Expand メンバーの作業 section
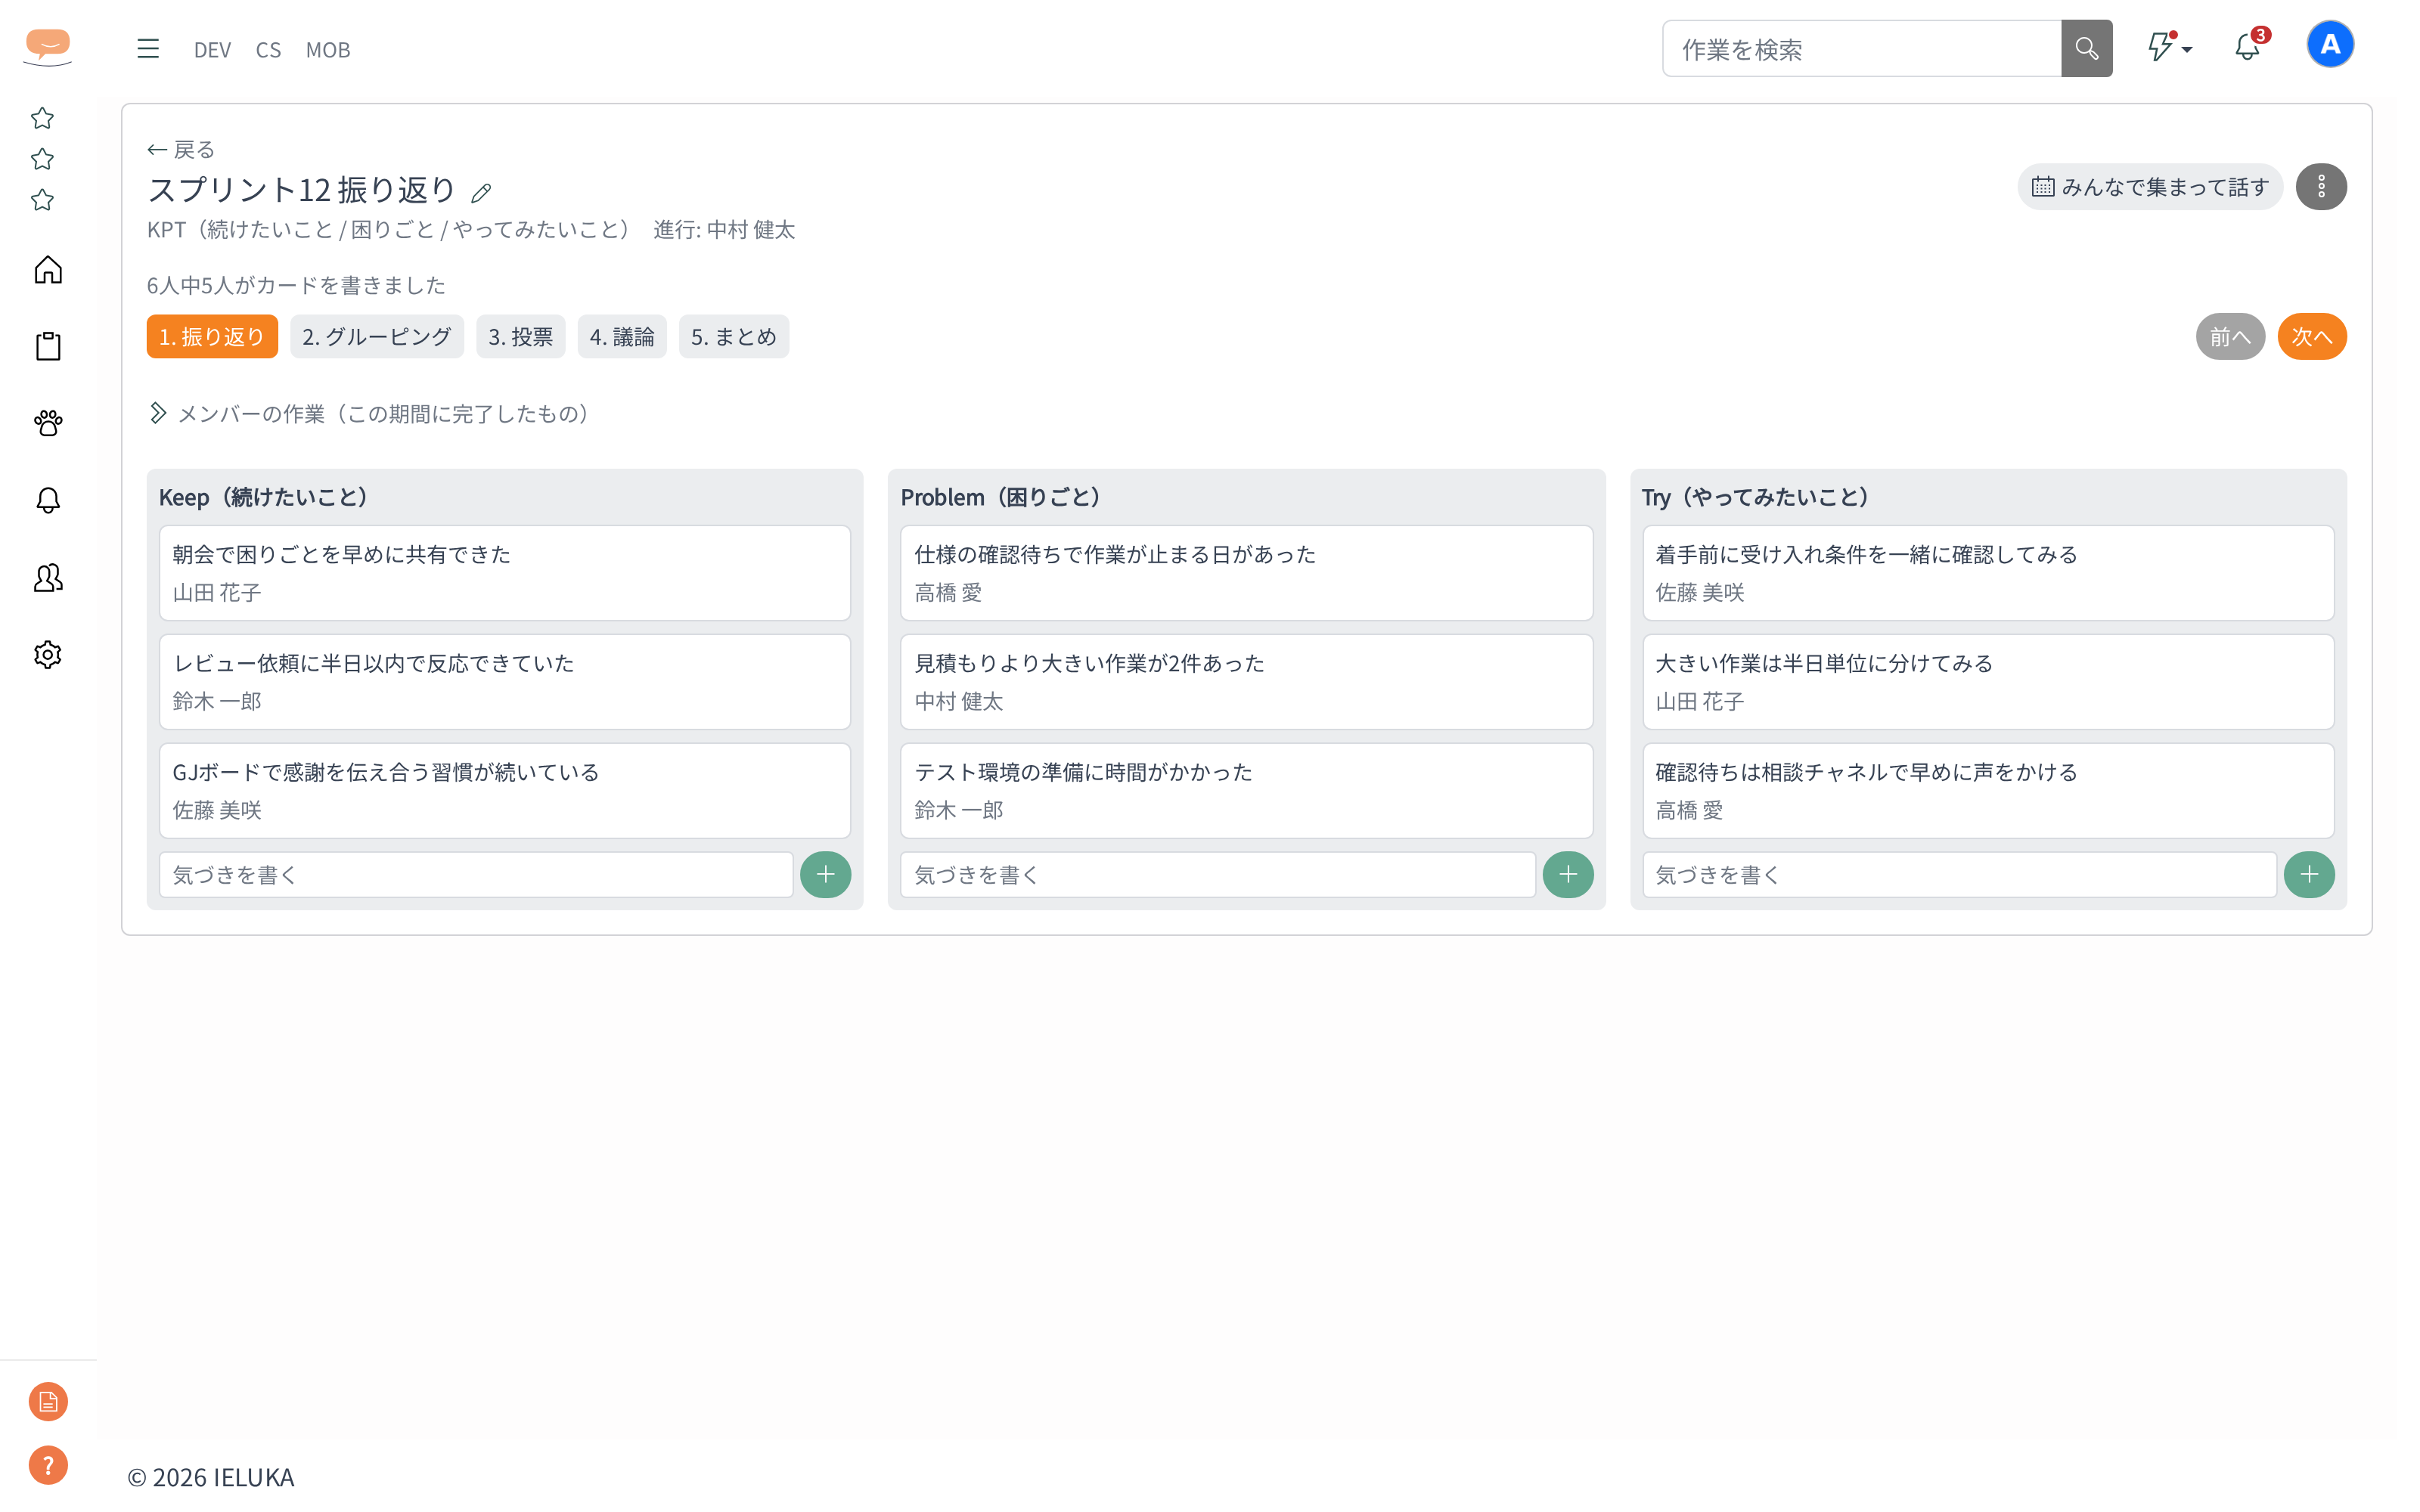This screenshot has width=2420, height=1512. click(x=369, y=413)
